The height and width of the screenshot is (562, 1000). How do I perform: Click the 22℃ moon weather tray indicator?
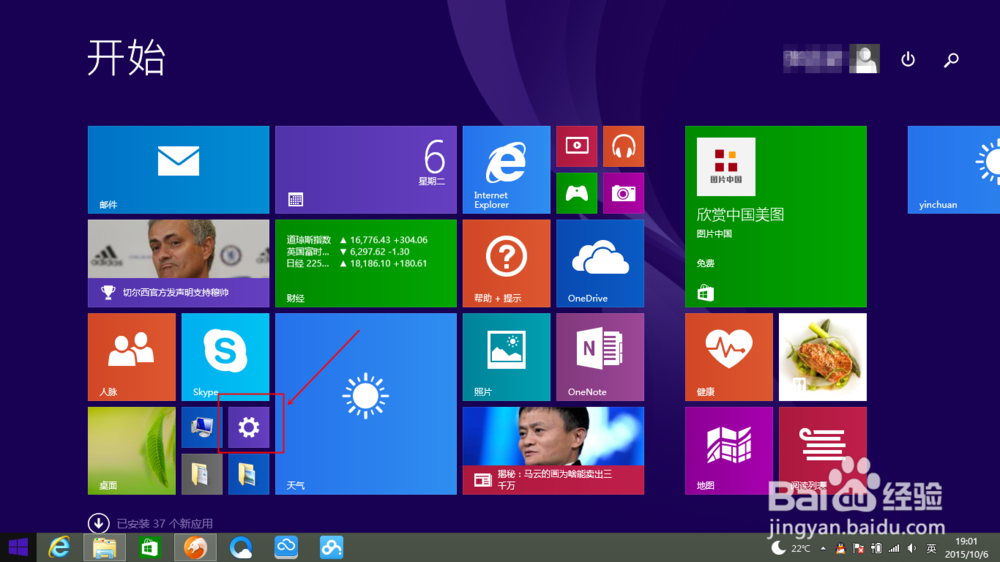click(x=791, y=548)
